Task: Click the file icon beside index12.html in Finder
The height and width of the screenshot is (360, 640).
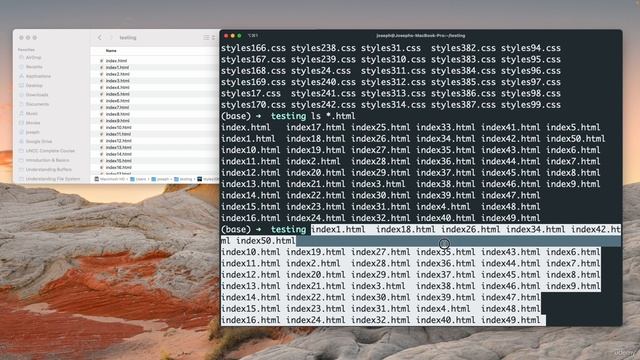Action: 101,141
